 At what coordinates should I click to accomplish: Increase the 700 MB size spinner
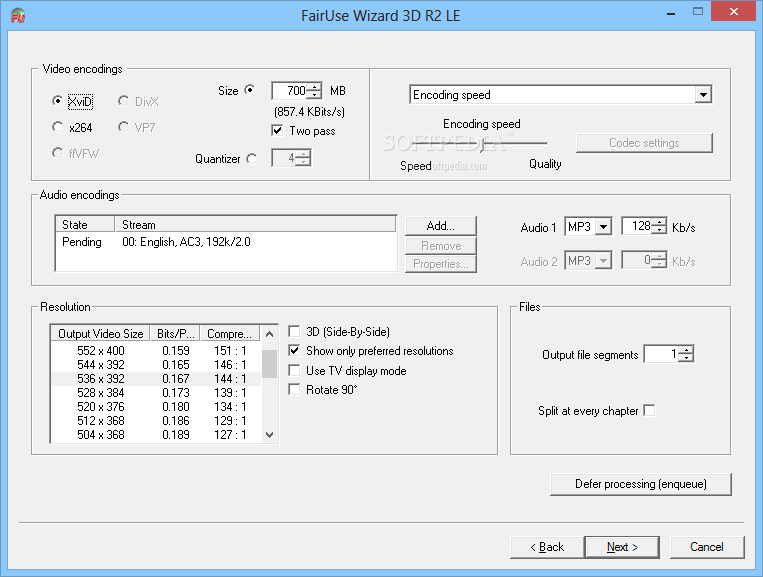[x=315, y=87]
